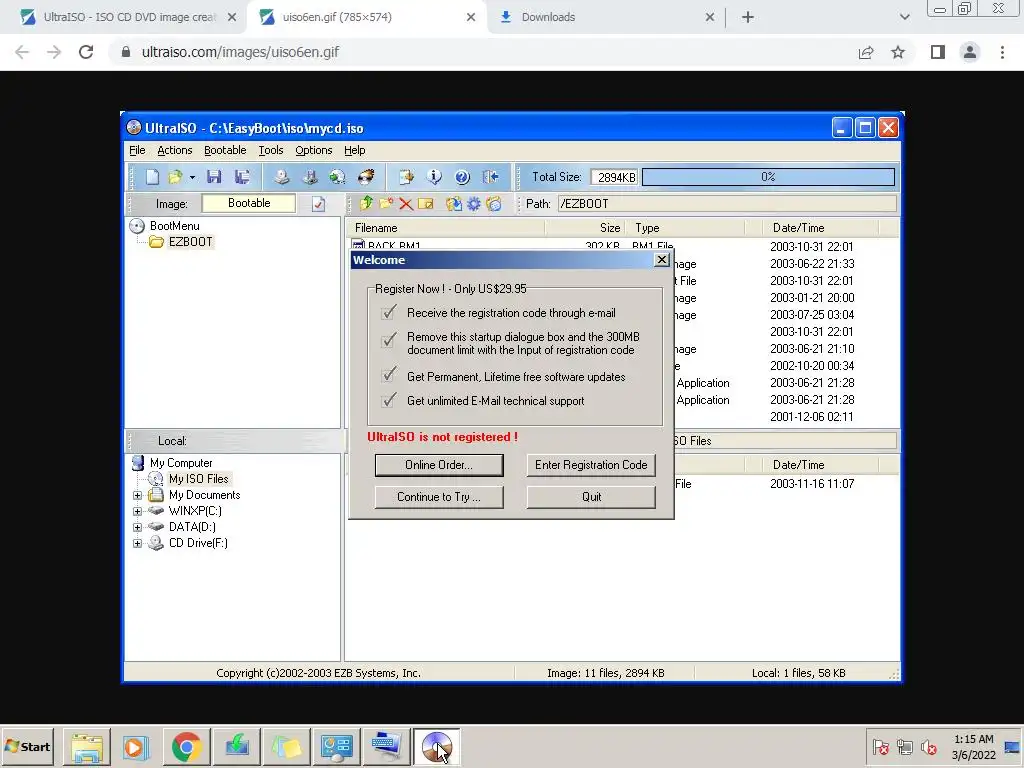
Task: Click the Online Order... button
Action: [x=439, y=465]
